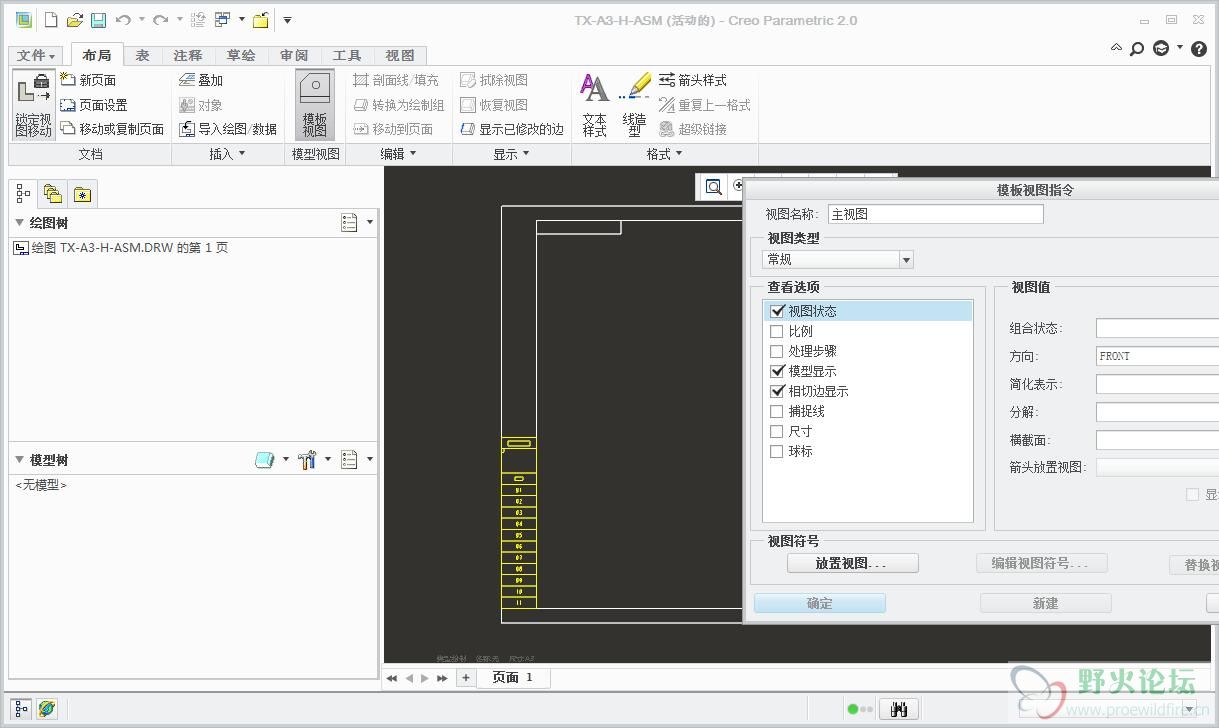Switch to the 工具 ribbon tab
This screenshot has width=1219, height=728.
[x=347, y=55]
